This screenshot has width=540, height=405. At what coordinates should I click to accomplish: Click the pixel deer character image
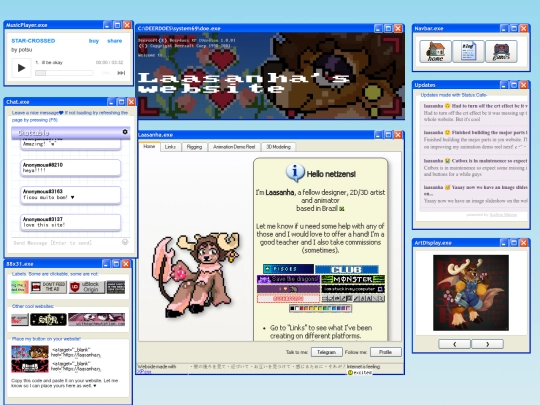[x=196, y=275]
